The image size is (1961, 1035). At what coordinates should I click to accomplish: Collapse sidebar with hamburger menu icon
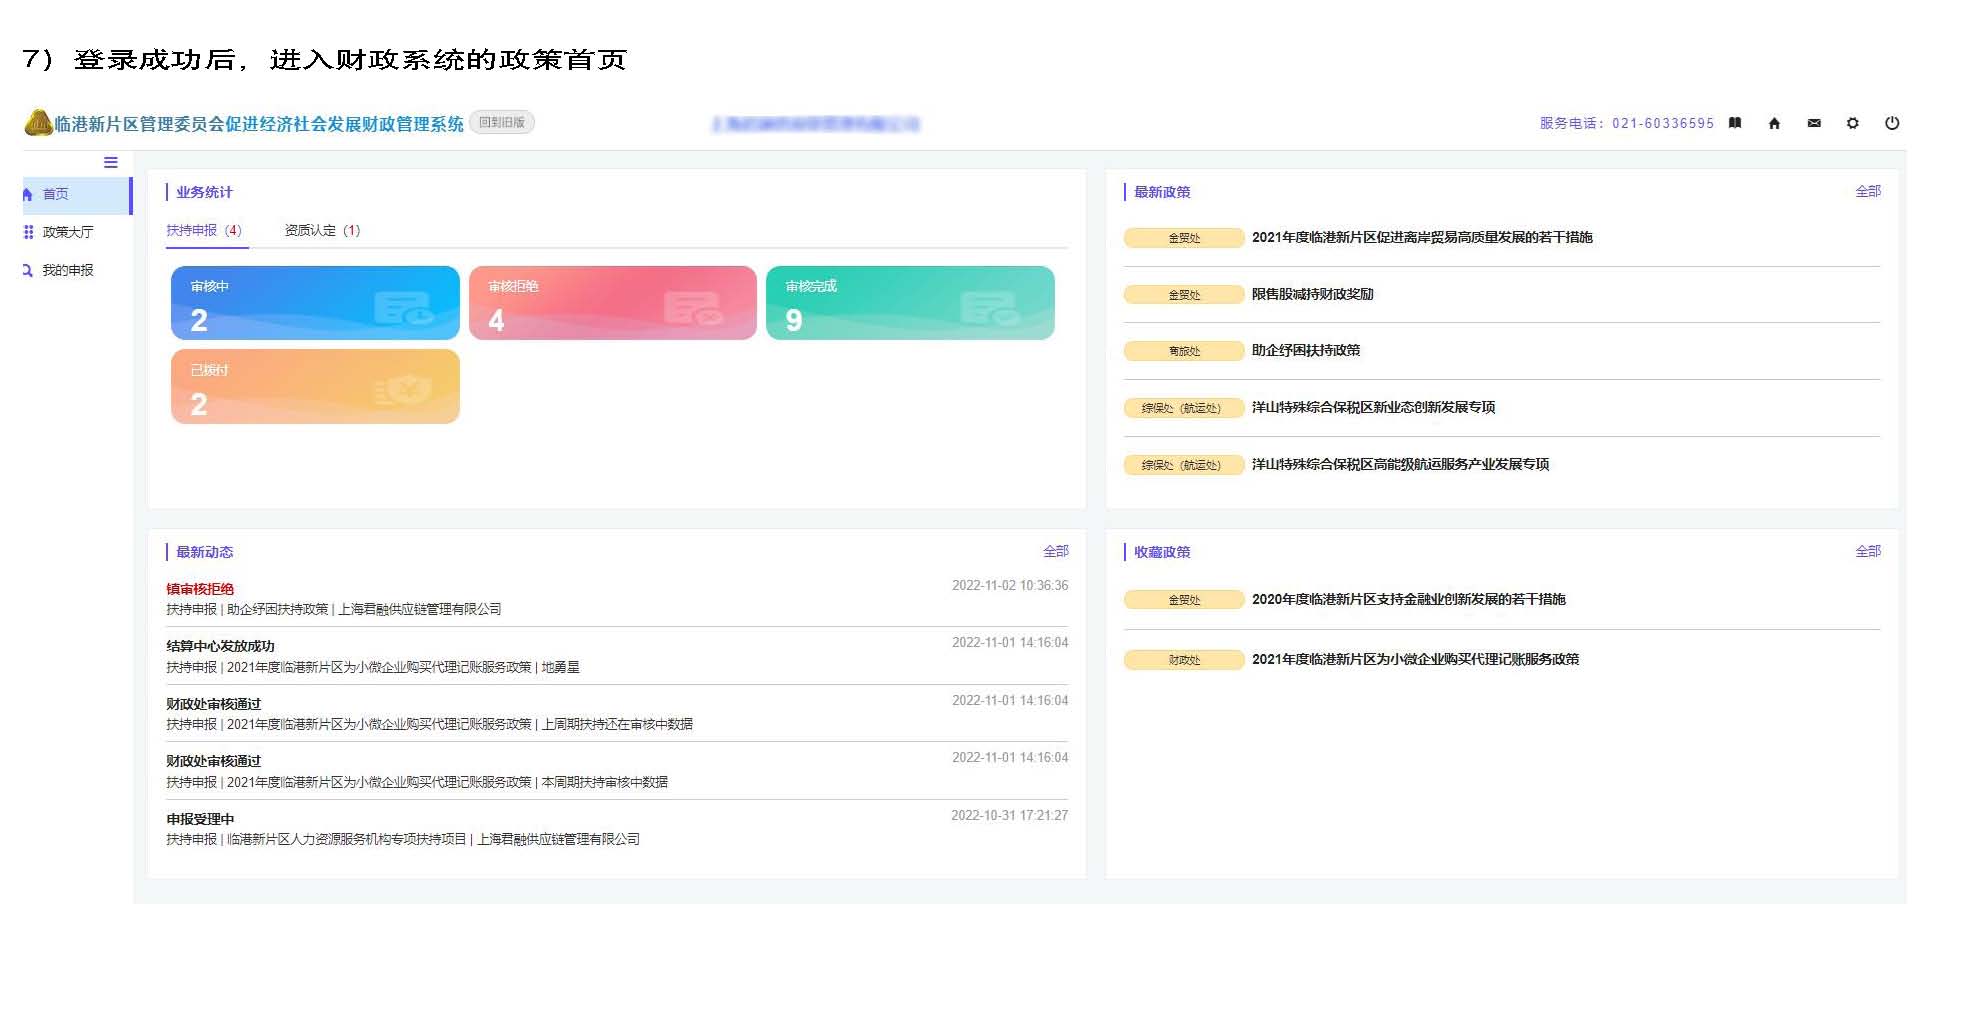coord(111,162)
